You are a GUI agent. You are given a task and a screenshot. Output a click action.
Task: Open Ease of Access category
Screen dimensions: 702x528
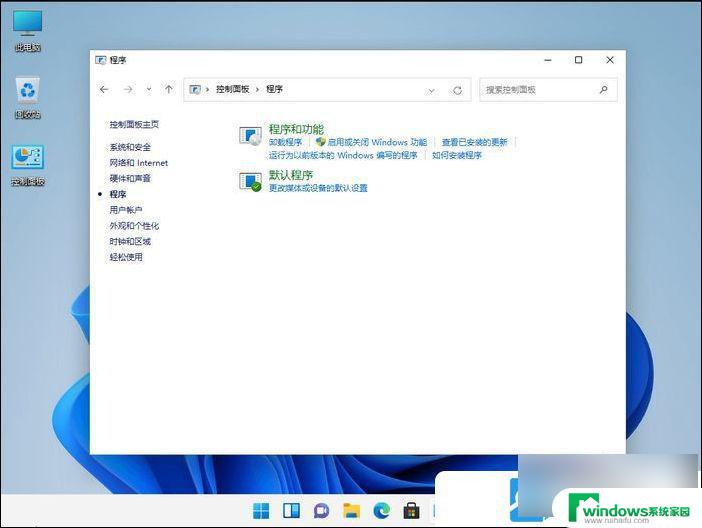(126, 257)
